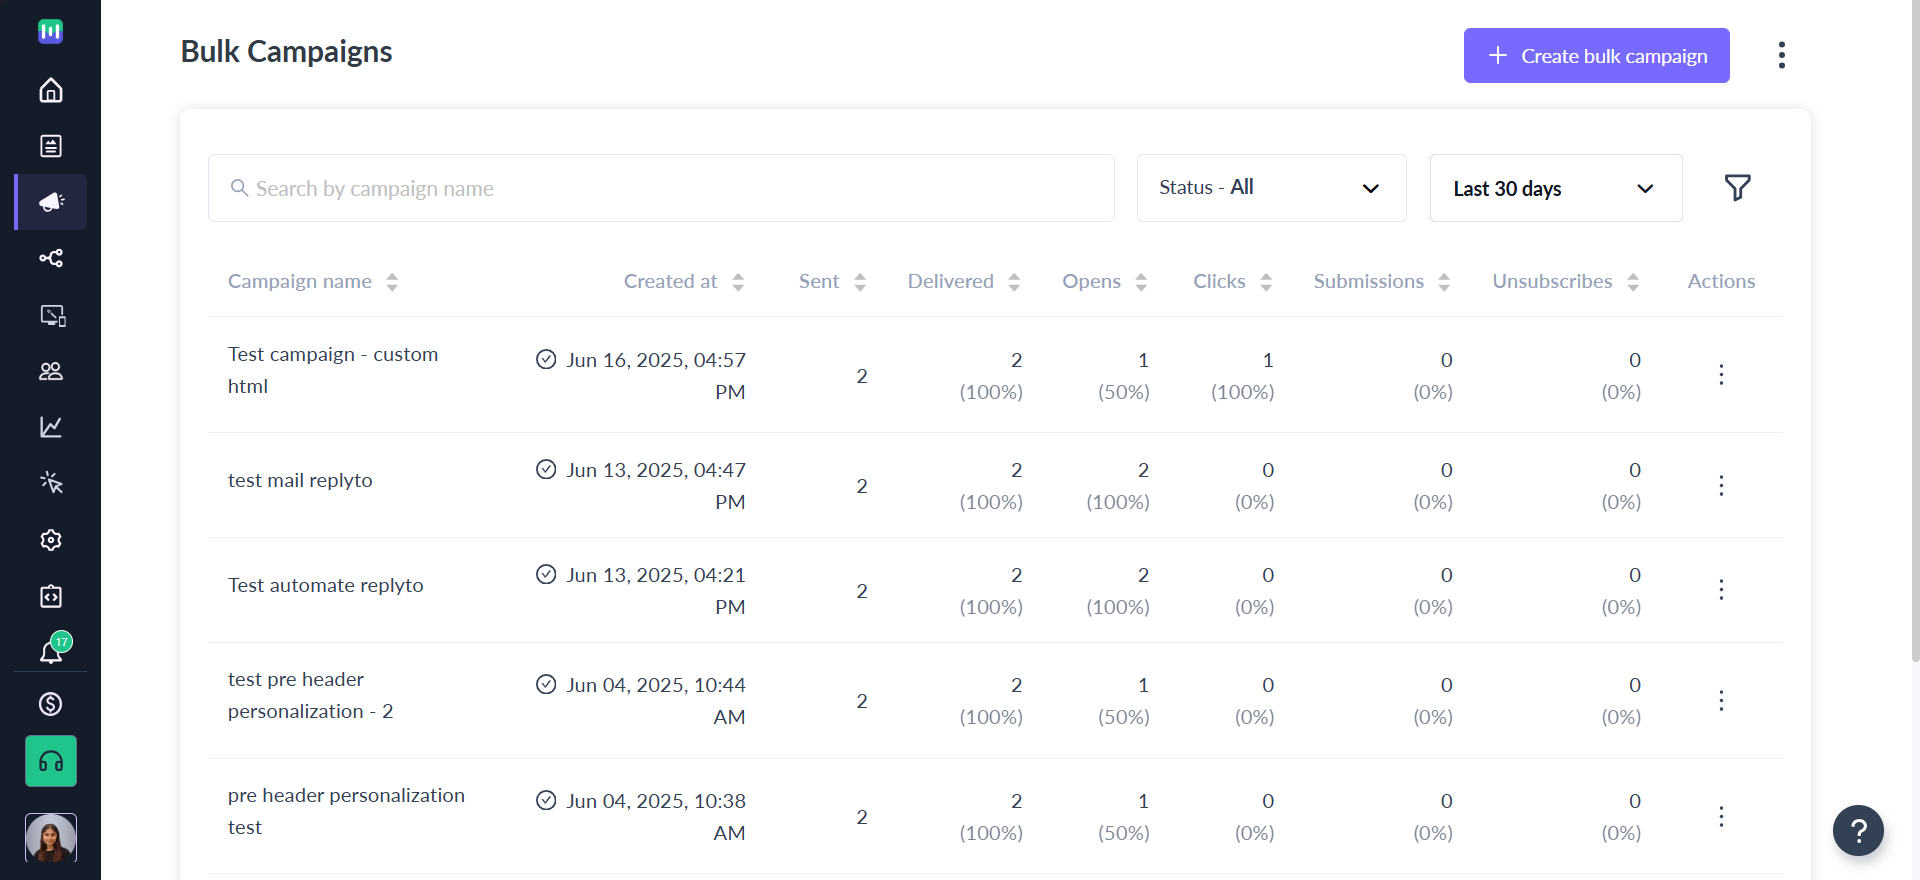1920x880 pixels.
Task: Open actions menu for test pre header personalization - 2
Action: point(1721,701)
